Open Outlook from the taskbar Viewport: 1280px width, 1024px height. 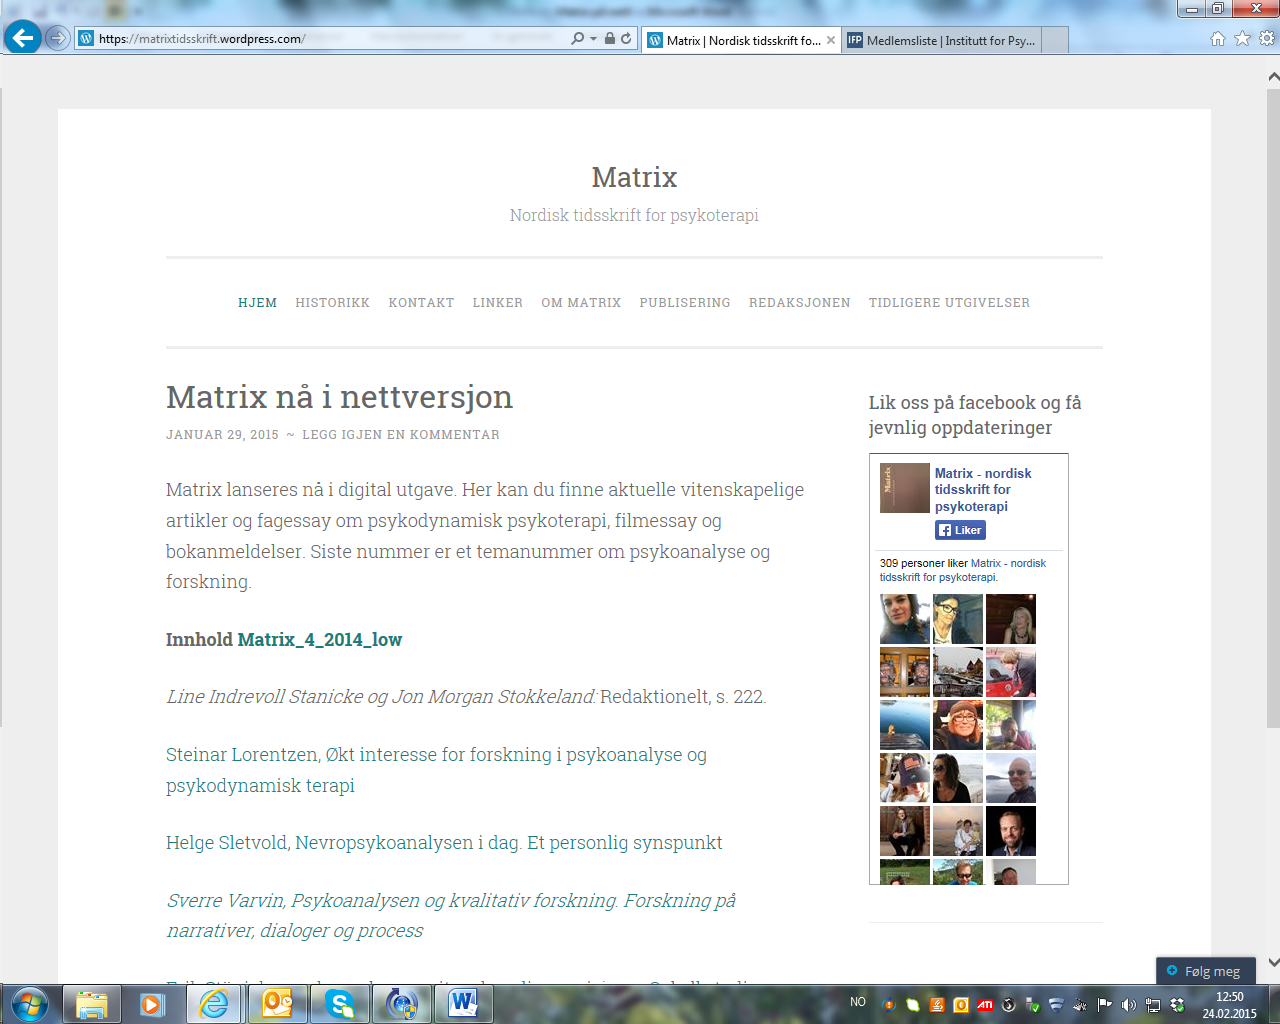pyautogui.click(x=276, y=1003)
